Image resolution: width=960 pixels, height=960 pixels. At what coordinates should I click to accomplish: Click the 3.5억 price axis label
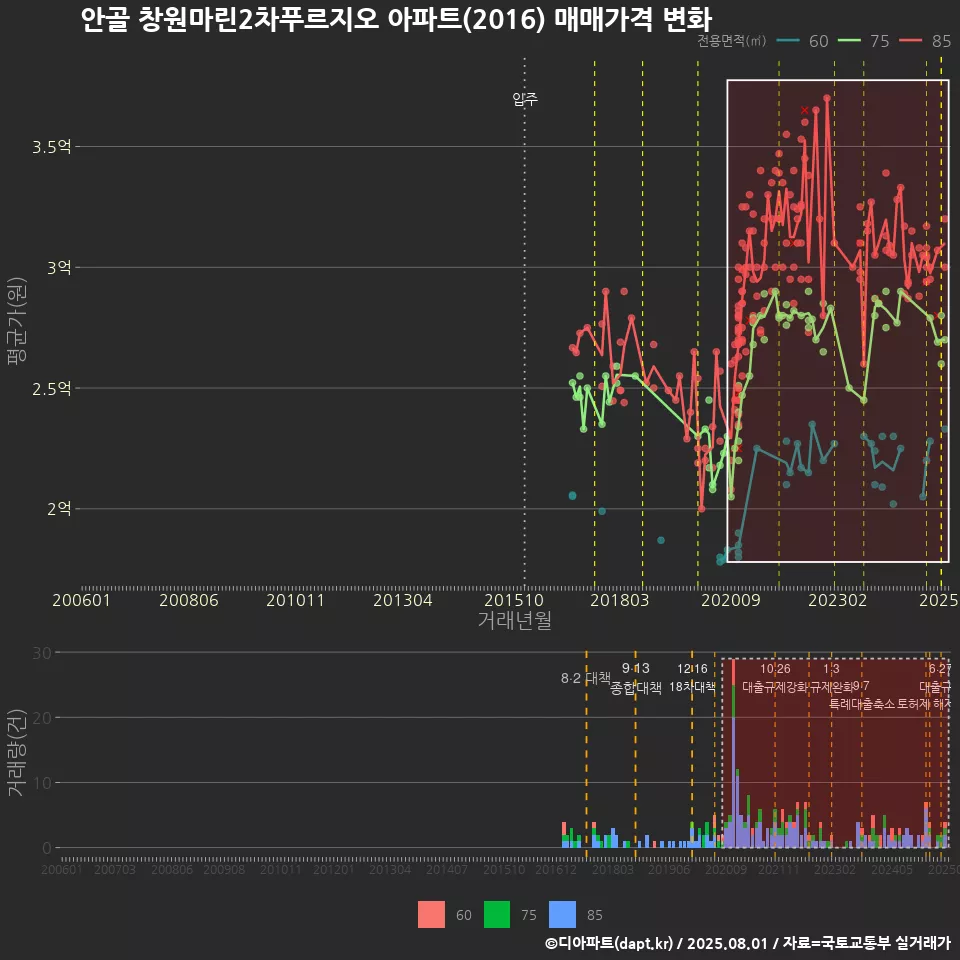51,147
